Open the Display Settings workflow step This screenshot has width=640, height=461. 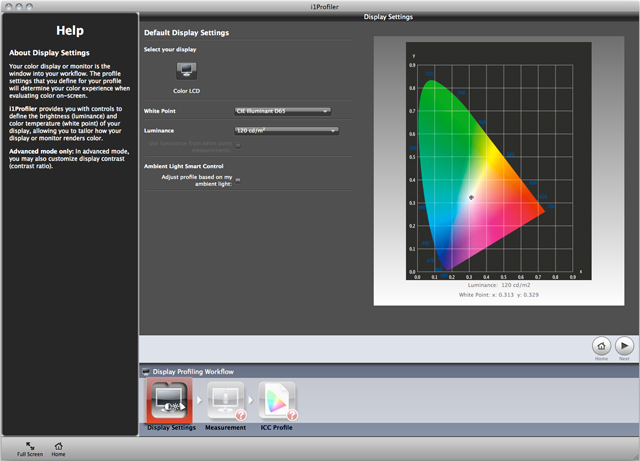coord(169,400)
